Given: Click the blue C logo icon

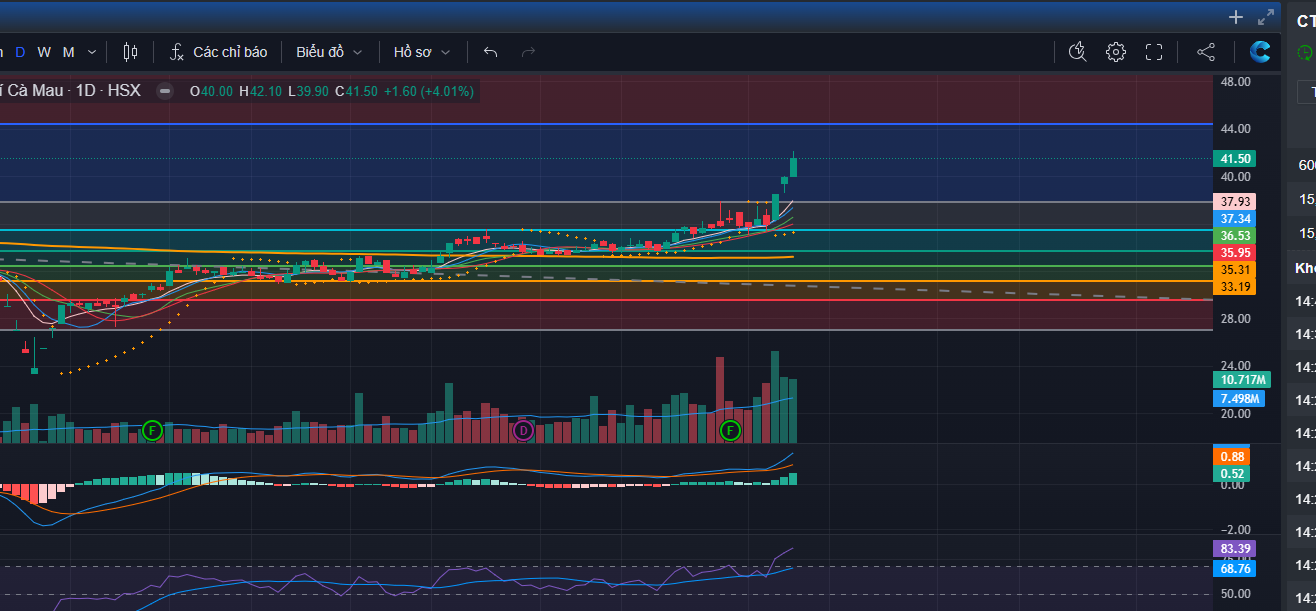Looking at the screenshot, I should (x=1260, y=52).
